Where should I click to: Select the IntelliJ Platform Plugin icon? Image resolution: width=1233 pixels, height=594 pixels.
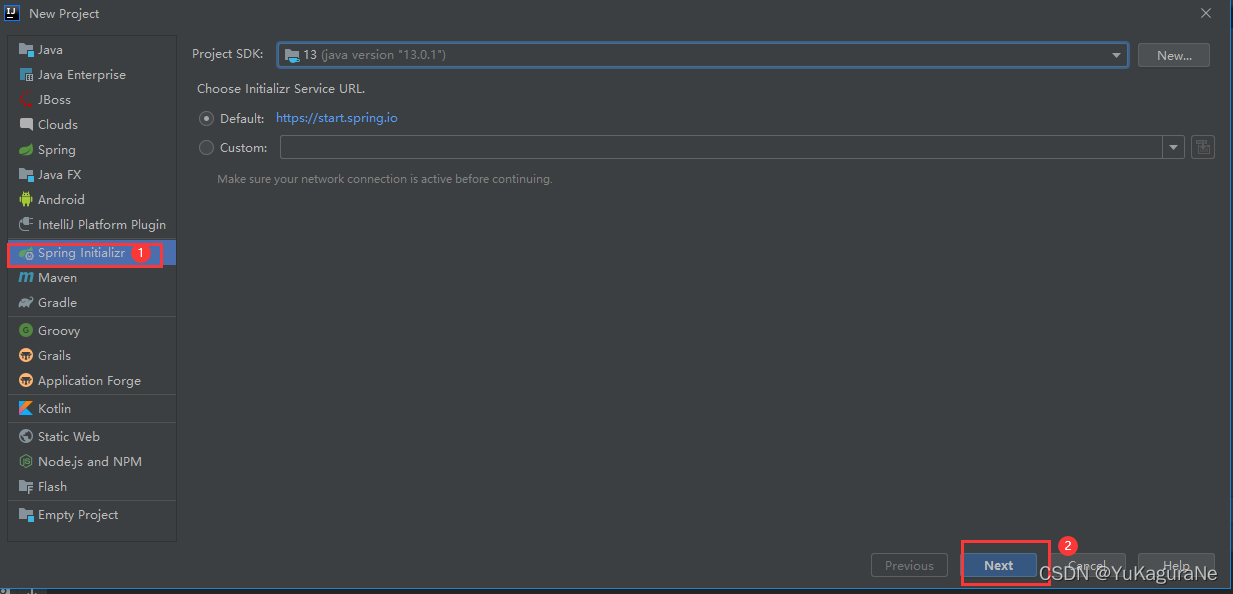26,225
